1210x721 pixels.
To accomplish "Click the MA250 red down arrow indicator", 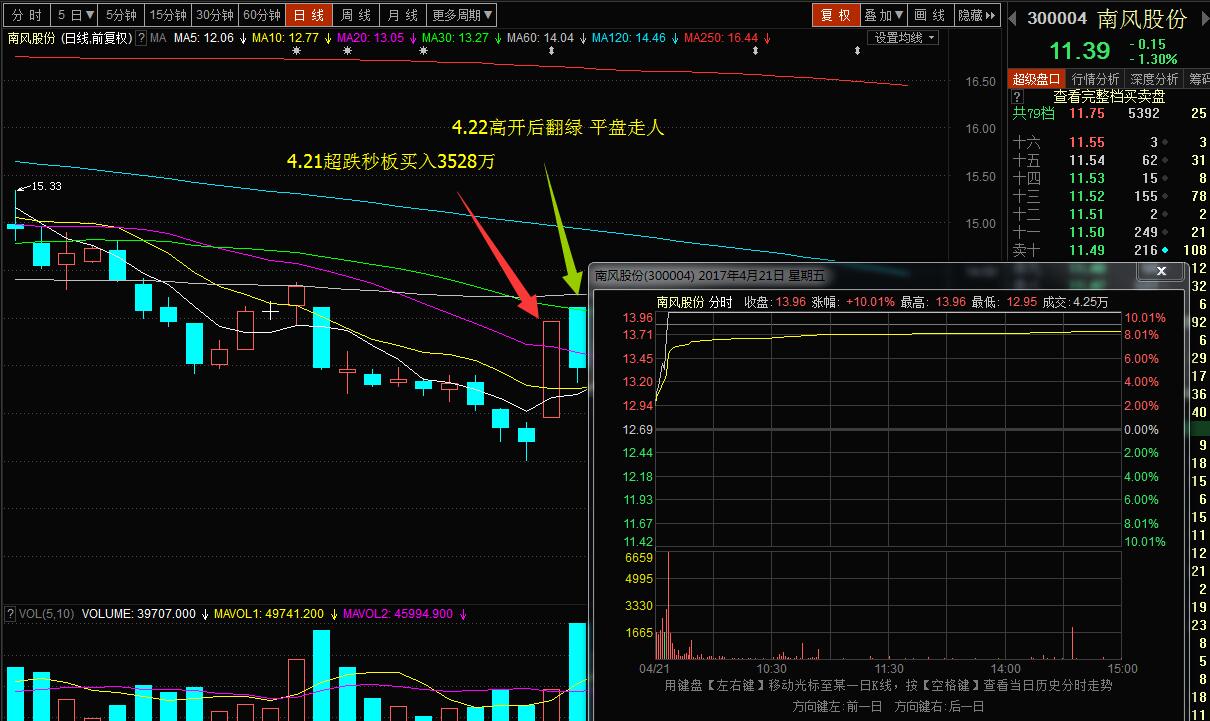I will point(767,38).
